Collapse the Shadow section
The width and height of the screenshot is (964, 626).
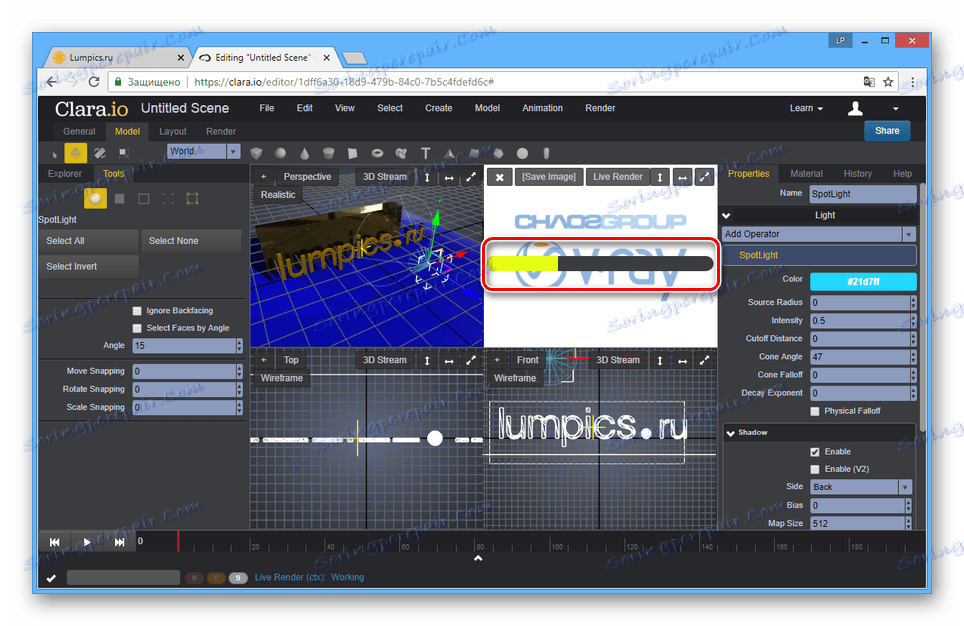coord(730,433)
